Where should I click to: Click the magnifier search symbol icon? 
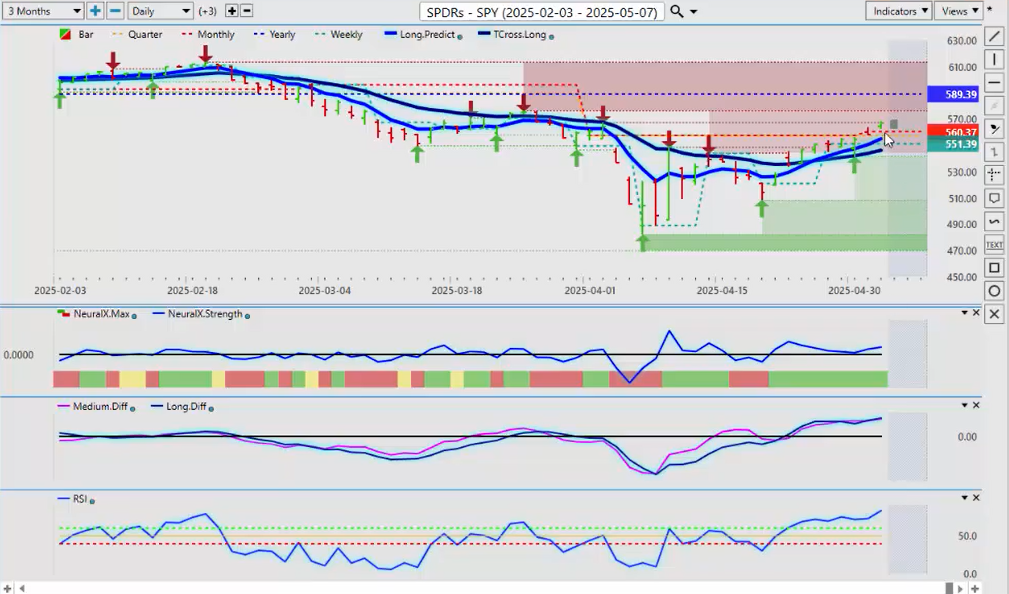tap(677, 11)
